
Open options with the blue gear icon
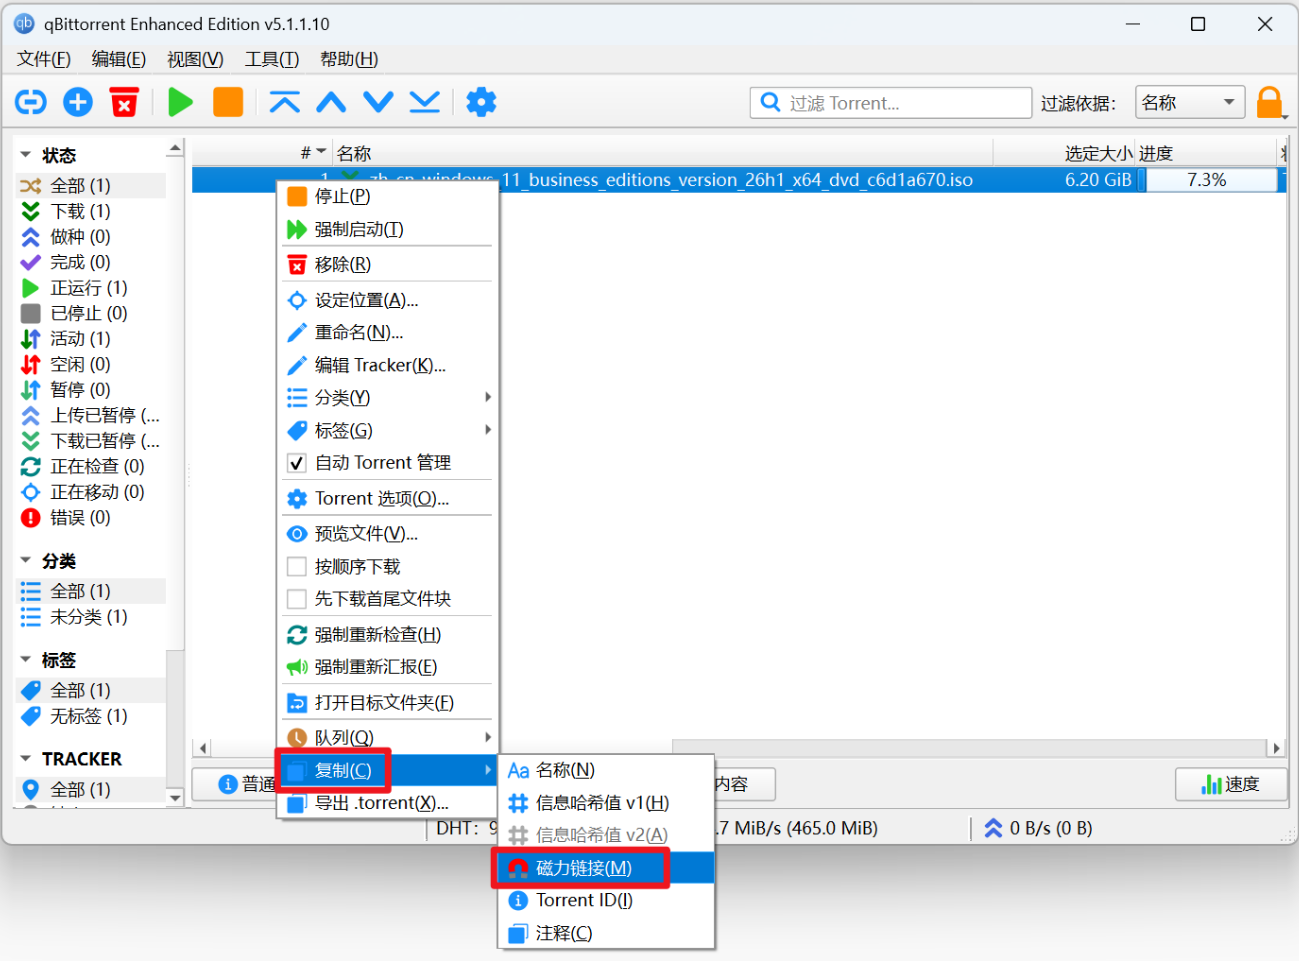click(x=481, y=102)
